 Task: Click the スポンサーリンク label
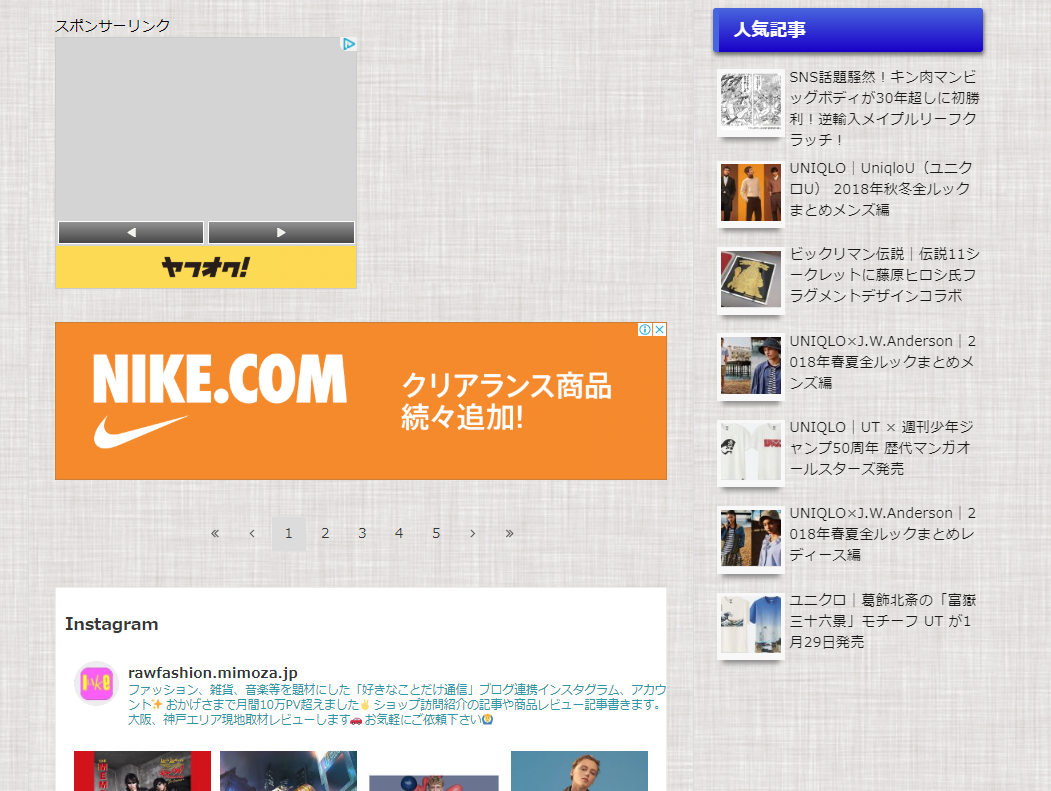112,25
